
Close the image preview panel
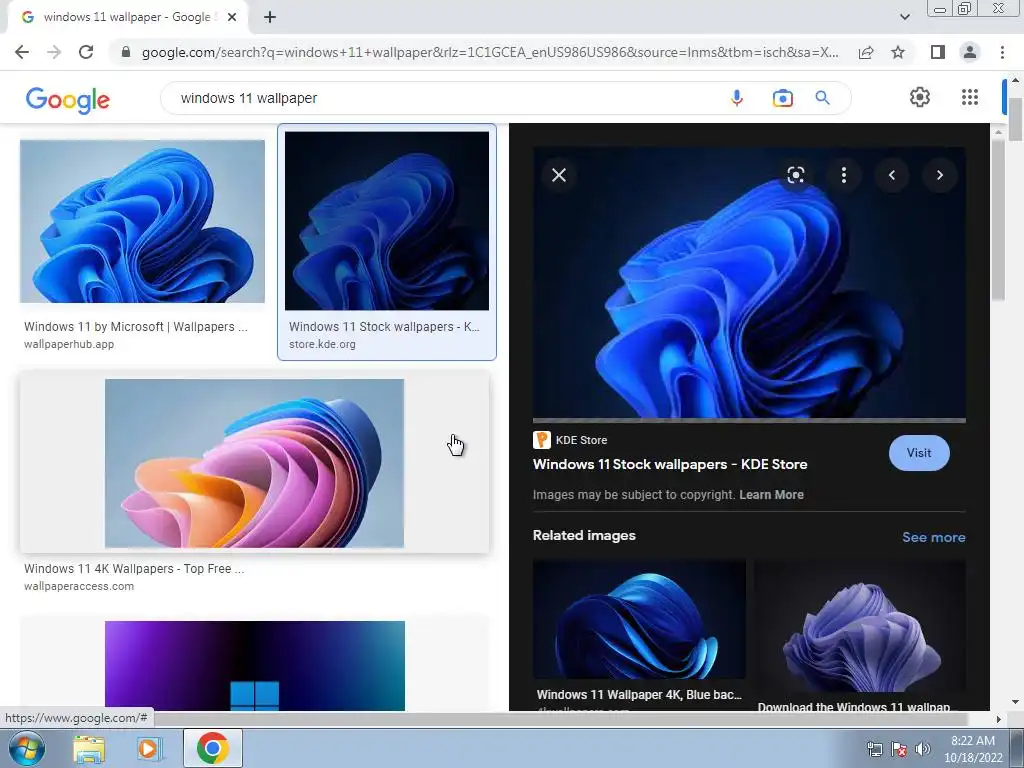[x=559, y=175]
